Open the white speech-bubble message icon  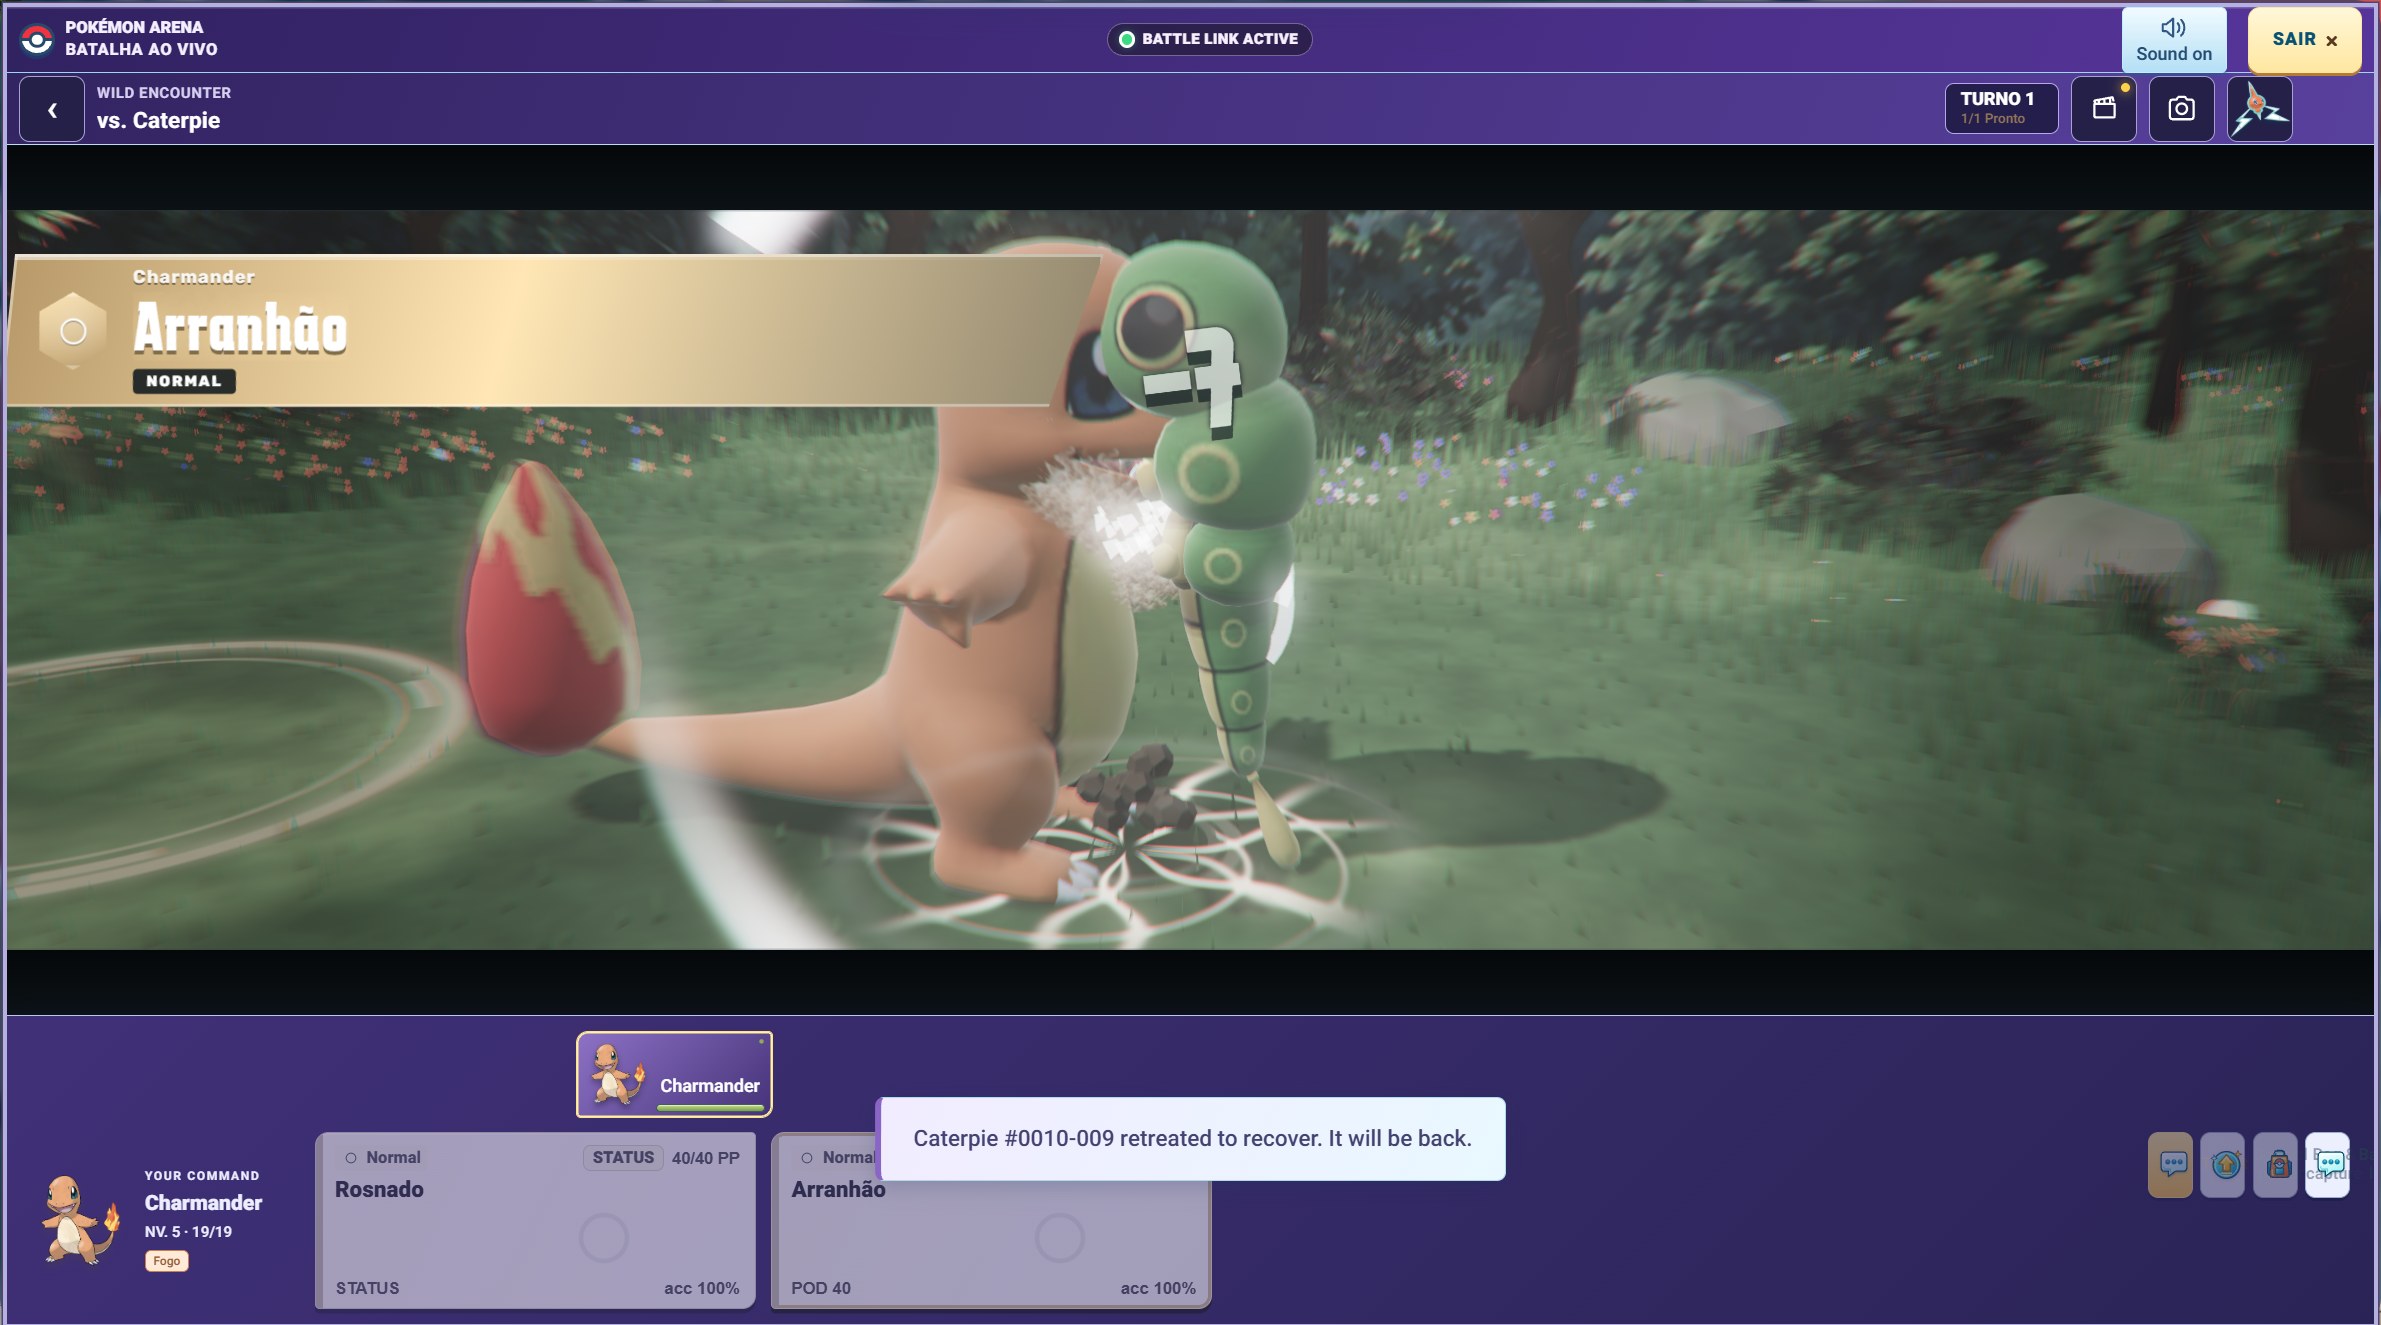2328,1164
